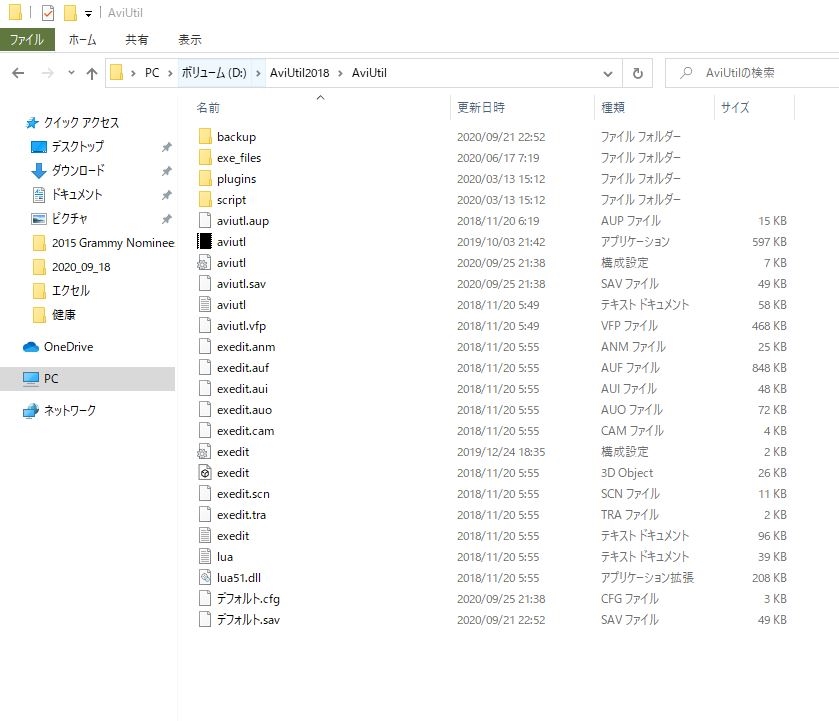Open quick access toolbar customize dropdown
This screenshot has height=721, width=839.
[x=88, y=13]
